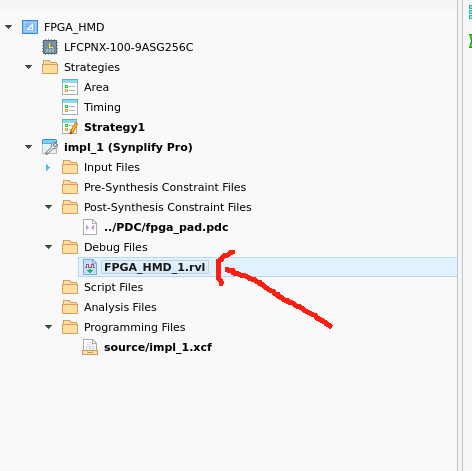Click the LFCPNX device chip icon
This screenshot has height=471, width=472.
(50, 47)
